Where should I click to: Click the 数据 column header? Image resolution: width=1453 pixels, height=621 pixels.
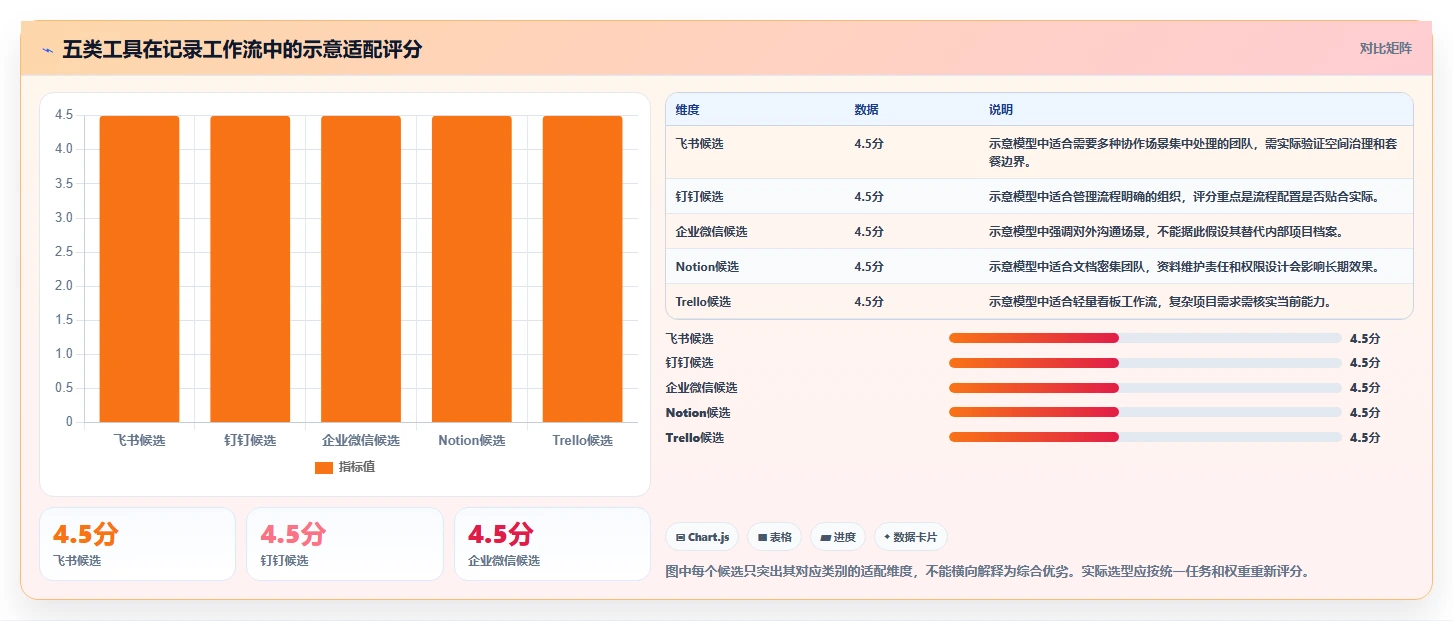coord(866,110)
